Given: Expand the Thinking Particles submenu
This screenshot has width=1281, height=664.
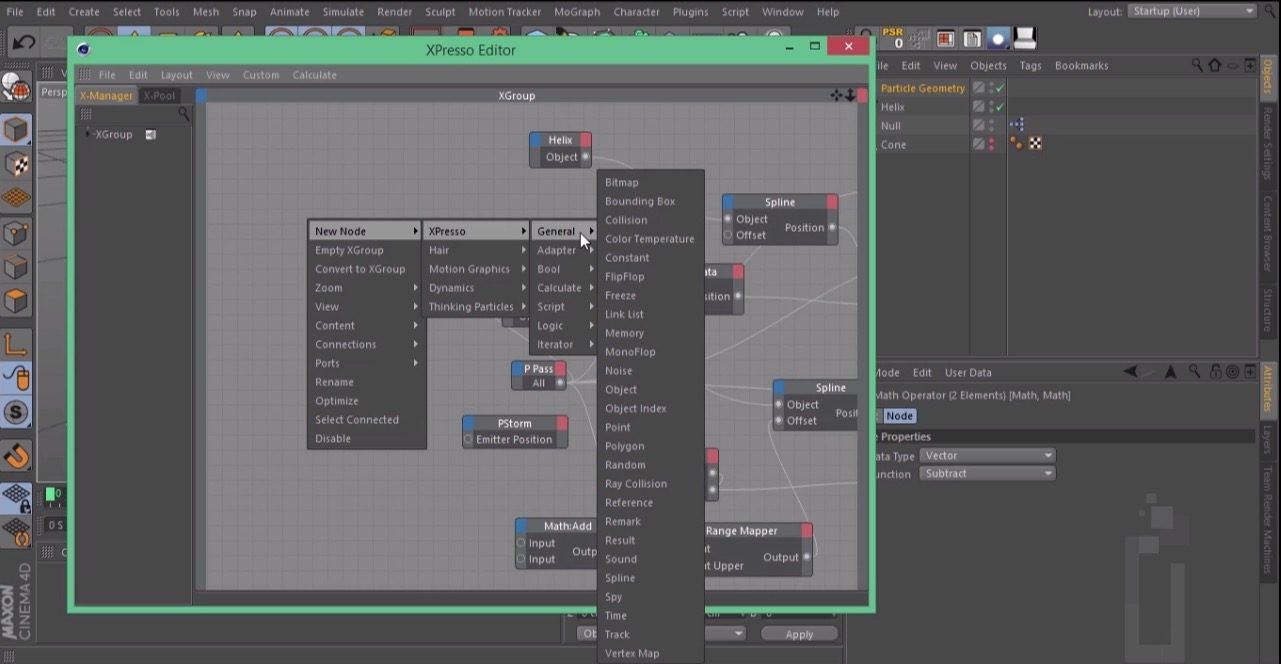Looking at the screenshot, I should click(x=476, y=307).
